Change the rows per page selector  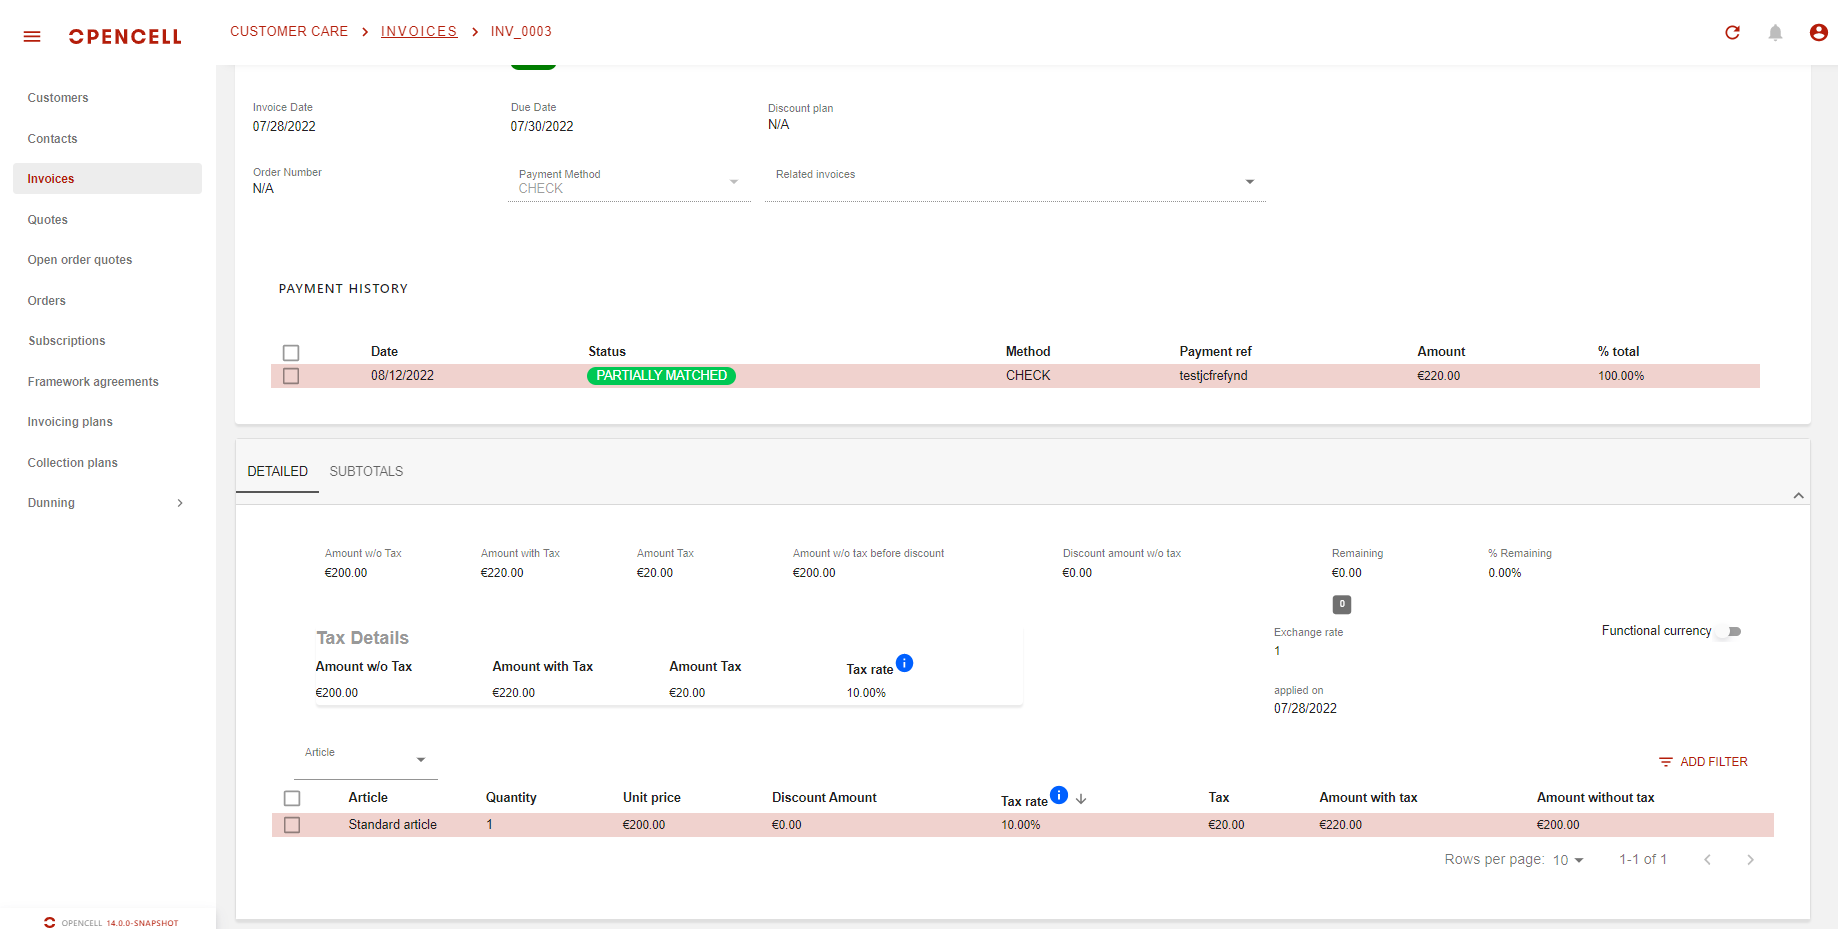[1567, 860]
